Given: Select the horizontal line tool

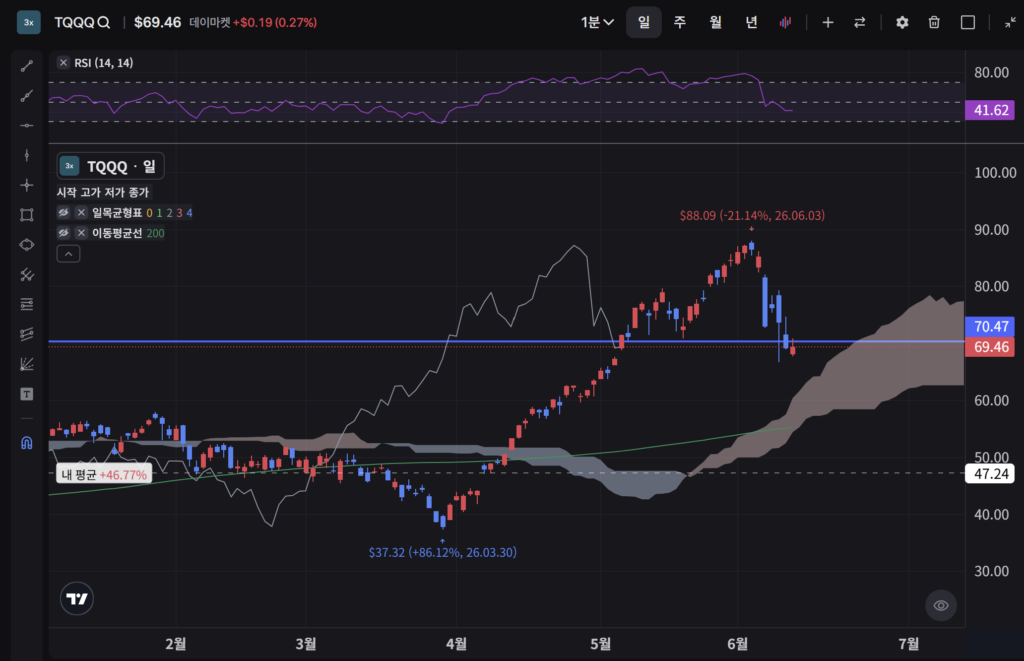Looking at the screenshot, I should point(27,125).
